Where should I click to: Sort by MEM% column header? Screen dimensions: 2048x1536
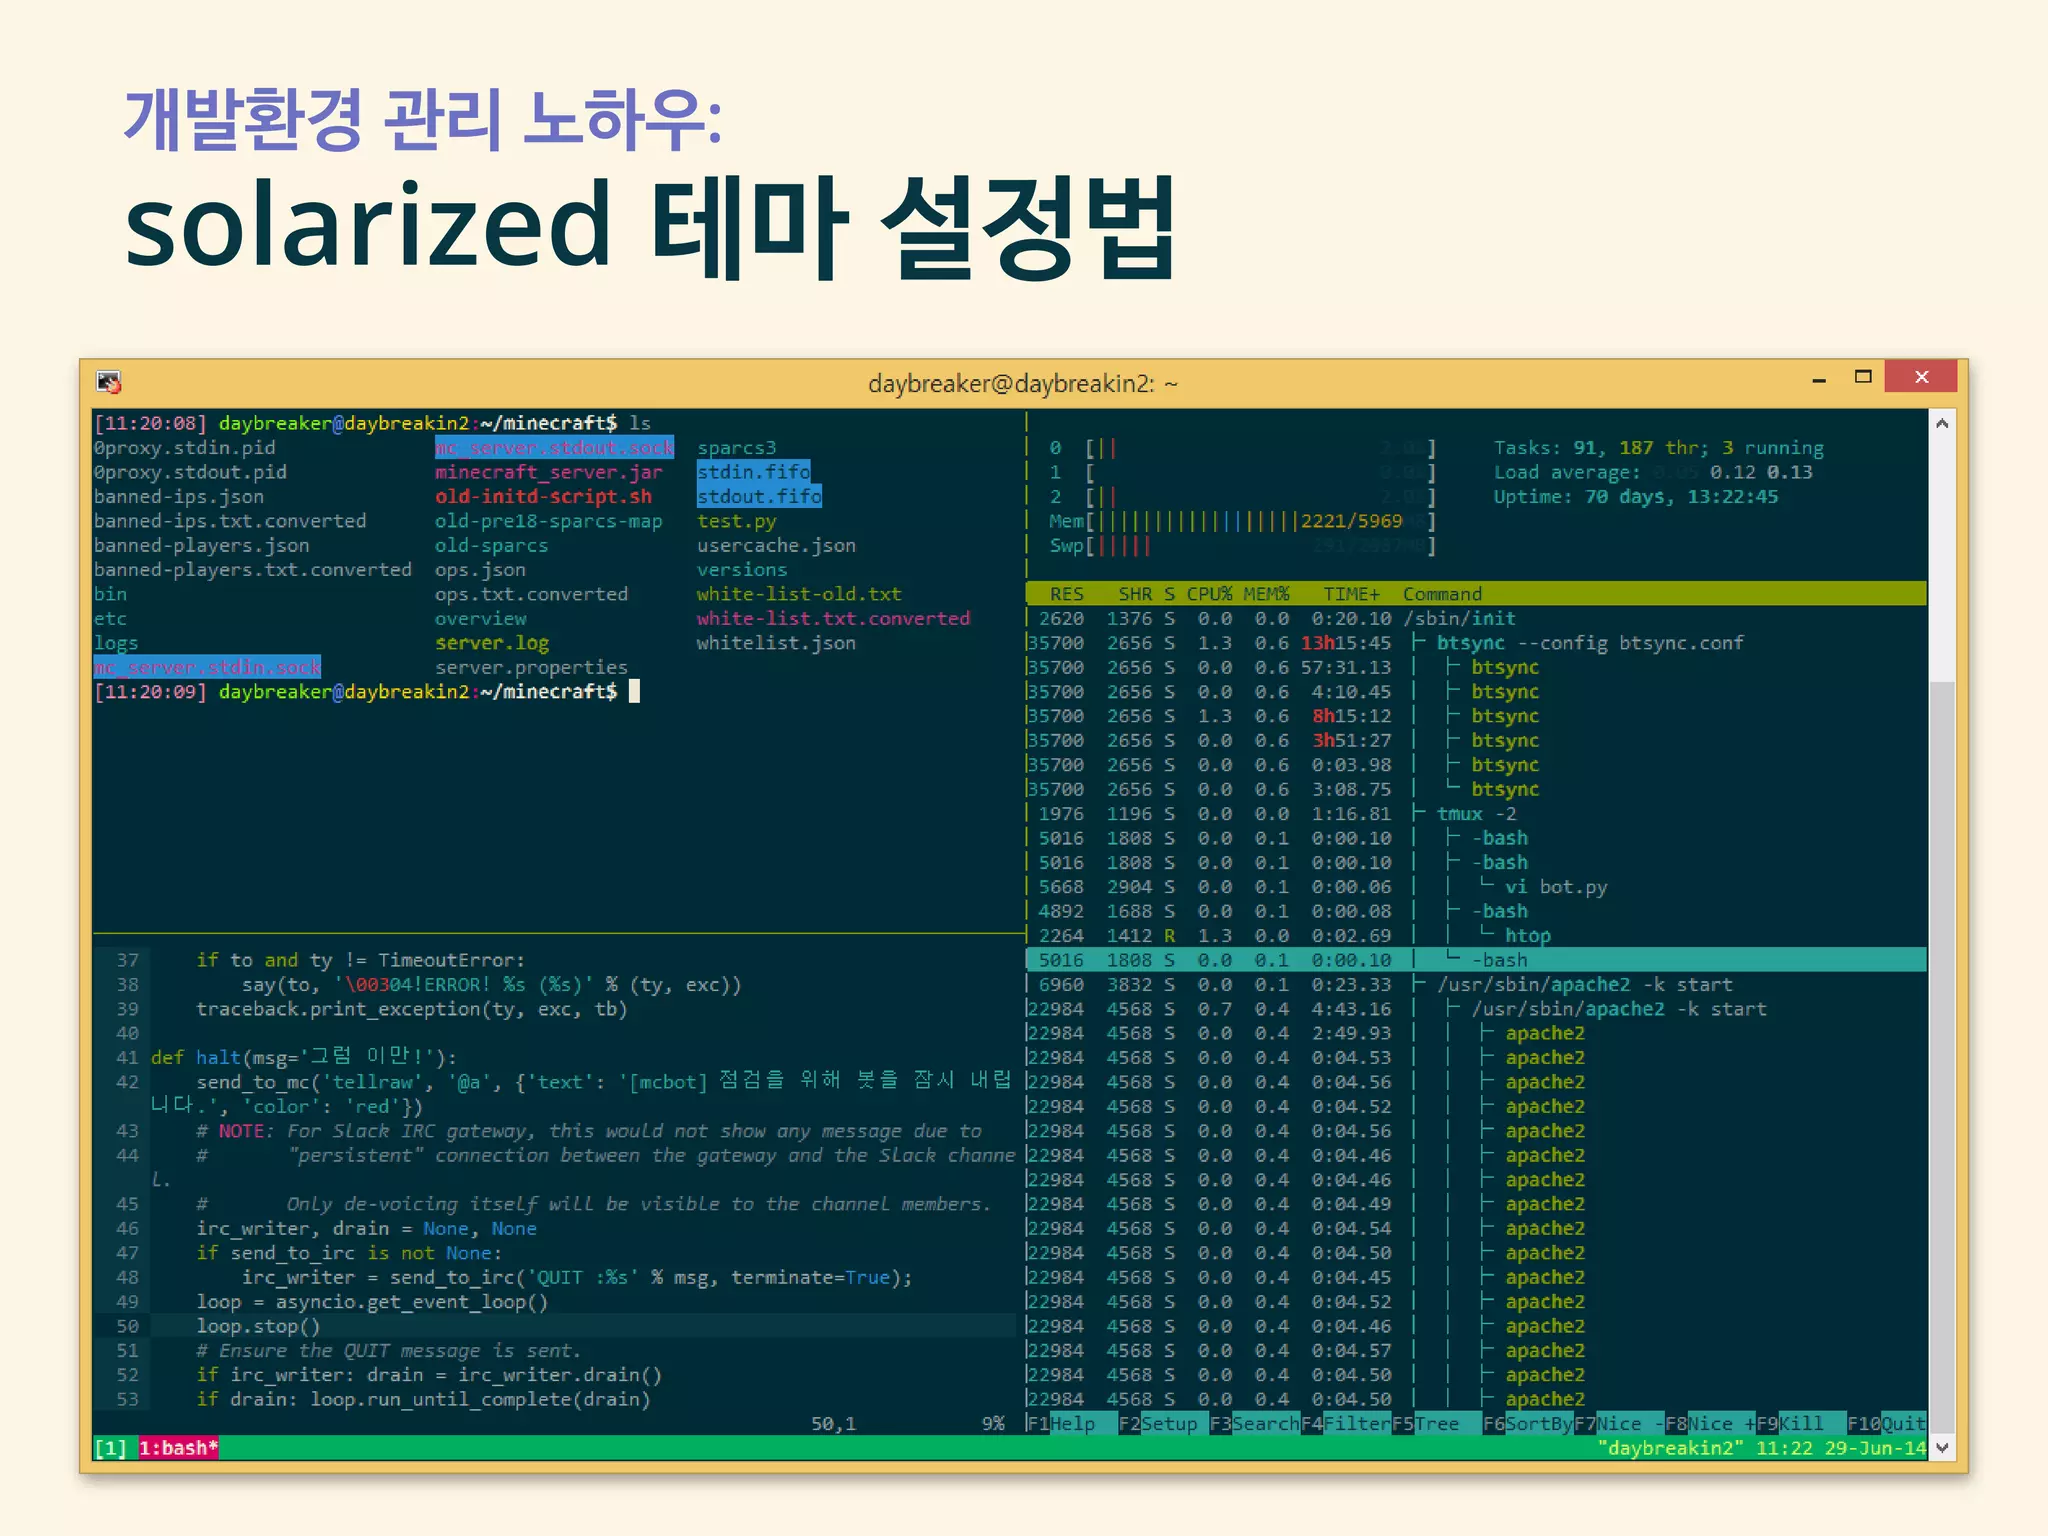coord(1265,594)
